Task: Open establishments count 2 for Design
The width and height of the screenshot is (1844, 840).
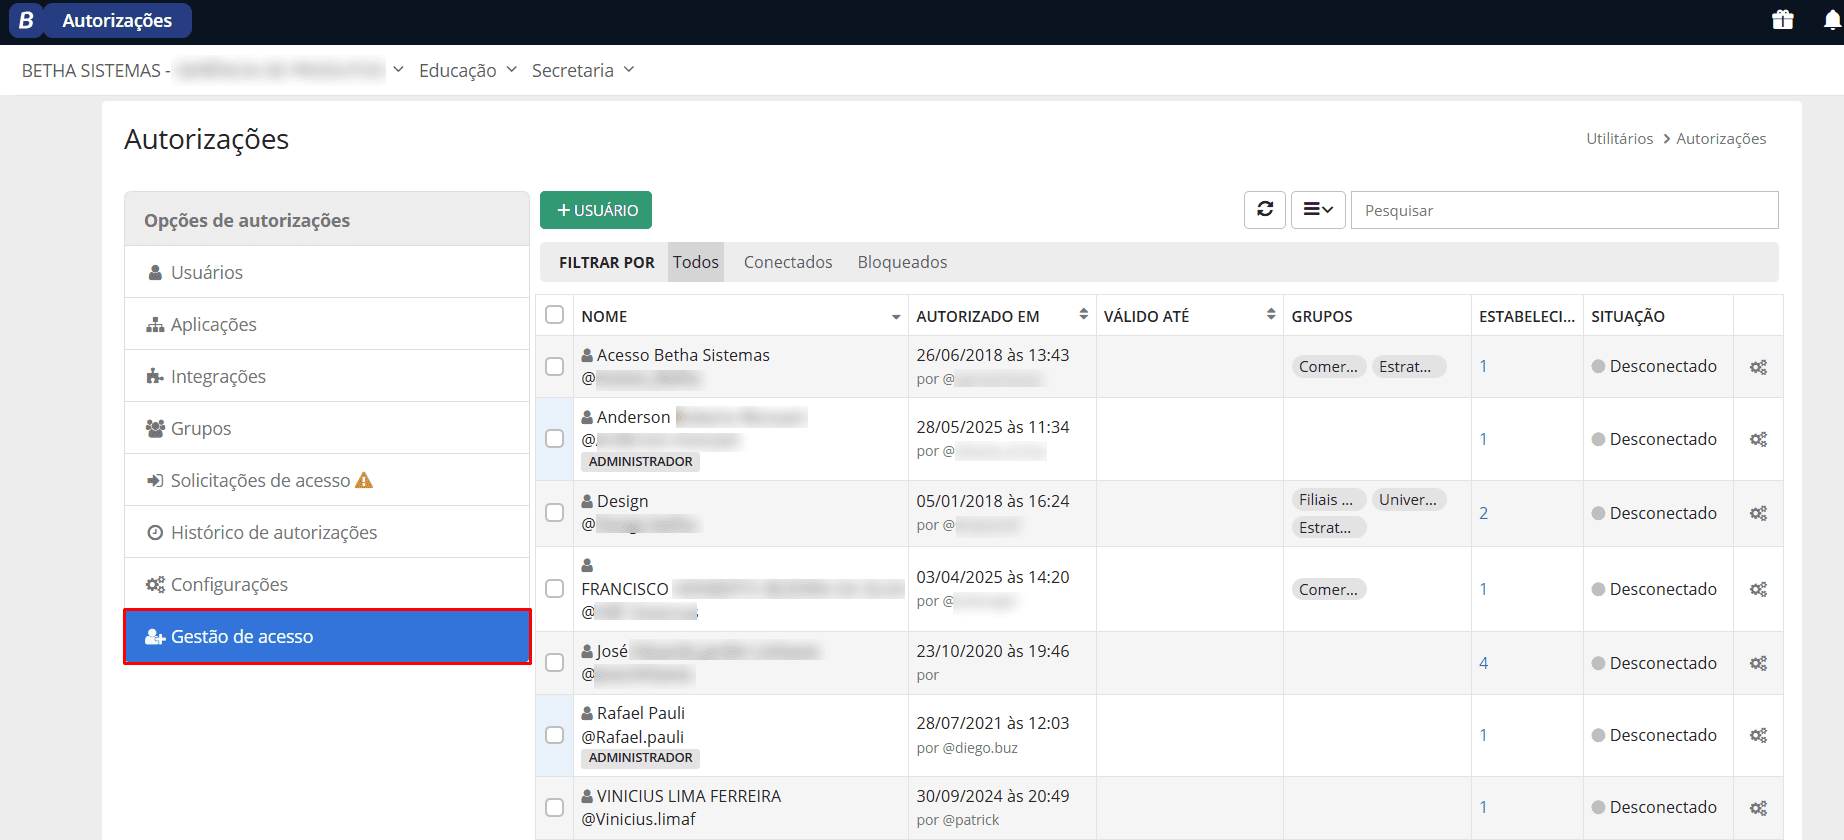Action: pos(1484,513)
